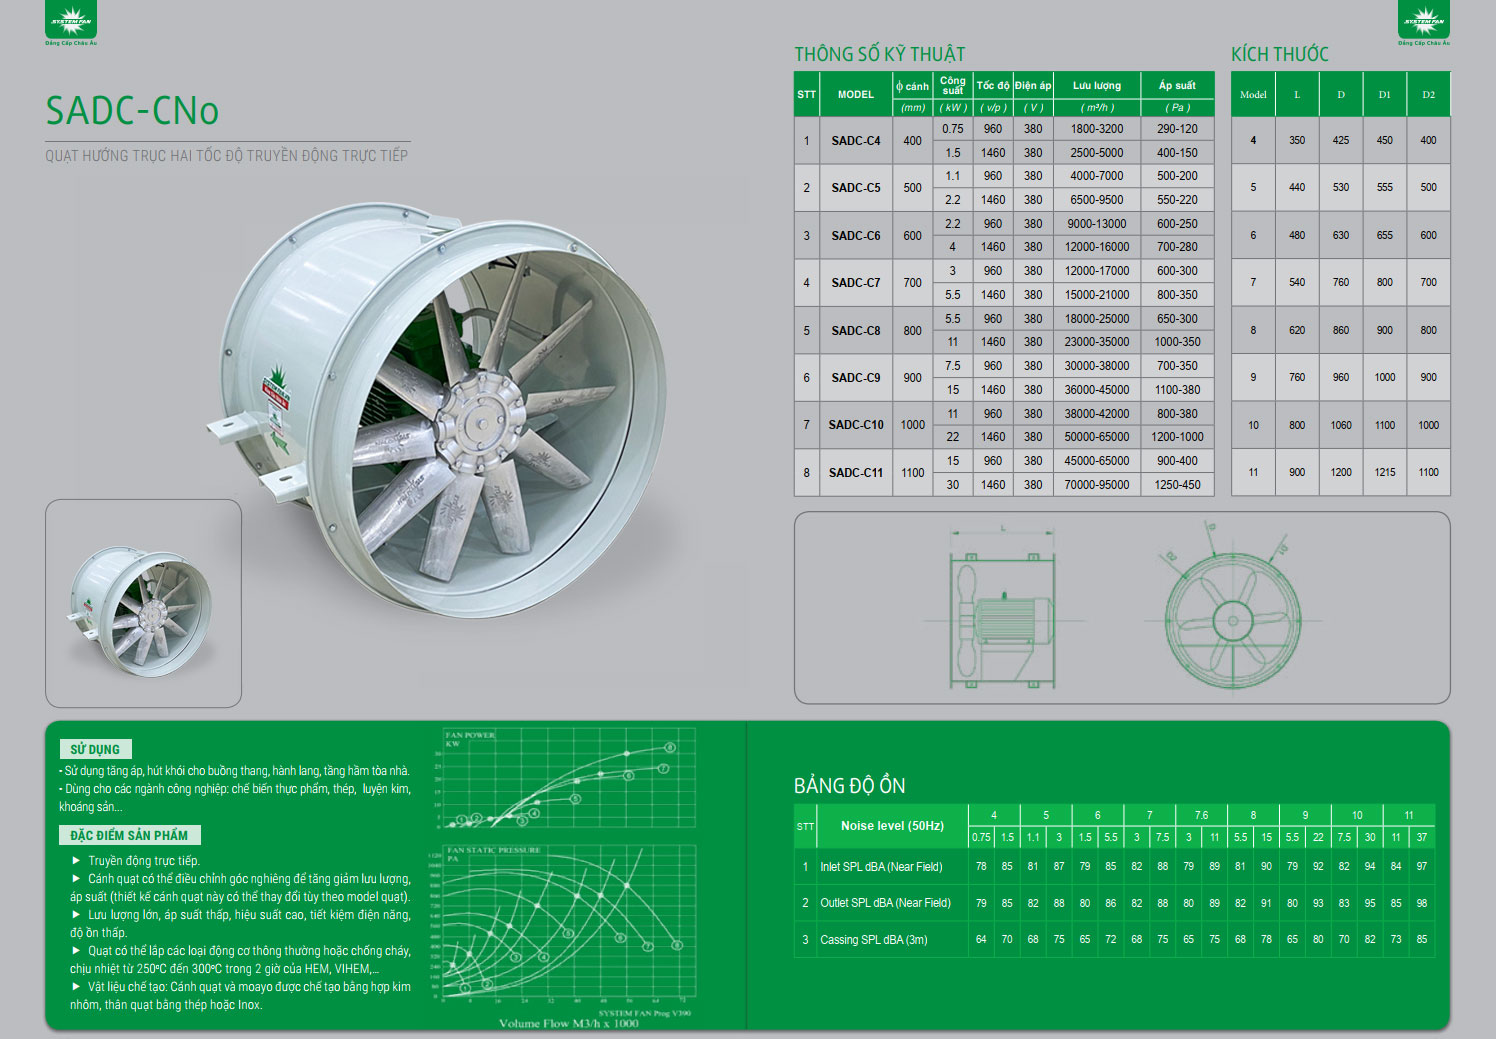Click the "1200-1000" pressure cell
Image resolution: width=1496 pixels, height=1039 pixels.
[1178, 437]
